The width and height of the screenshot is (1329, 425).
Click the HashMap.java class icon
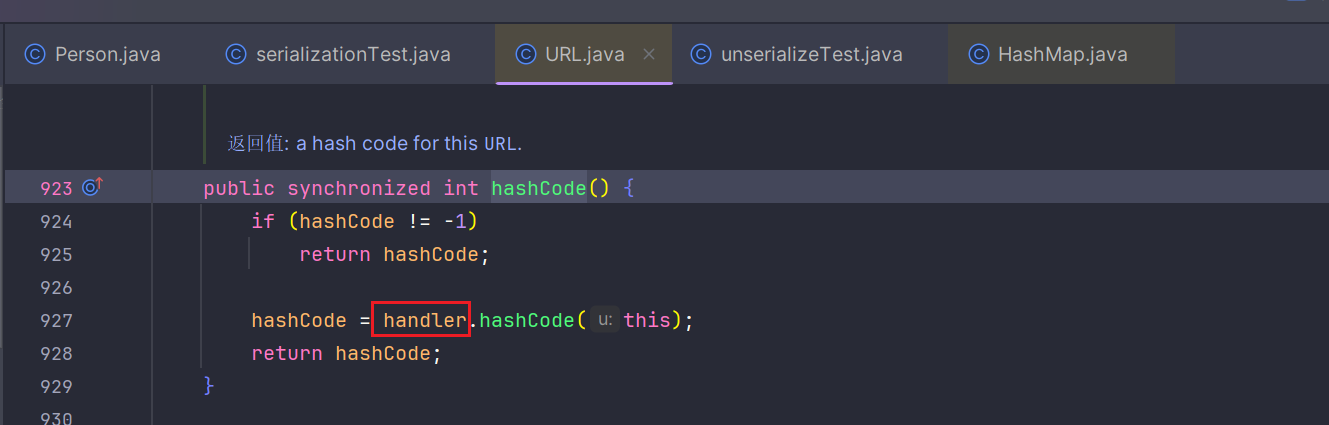point(979,55)
